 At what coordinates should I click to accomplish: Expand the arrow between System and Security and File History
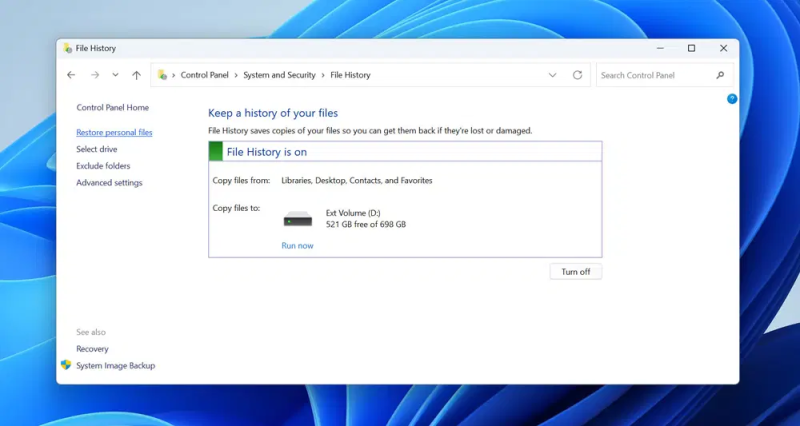[323, 75]
